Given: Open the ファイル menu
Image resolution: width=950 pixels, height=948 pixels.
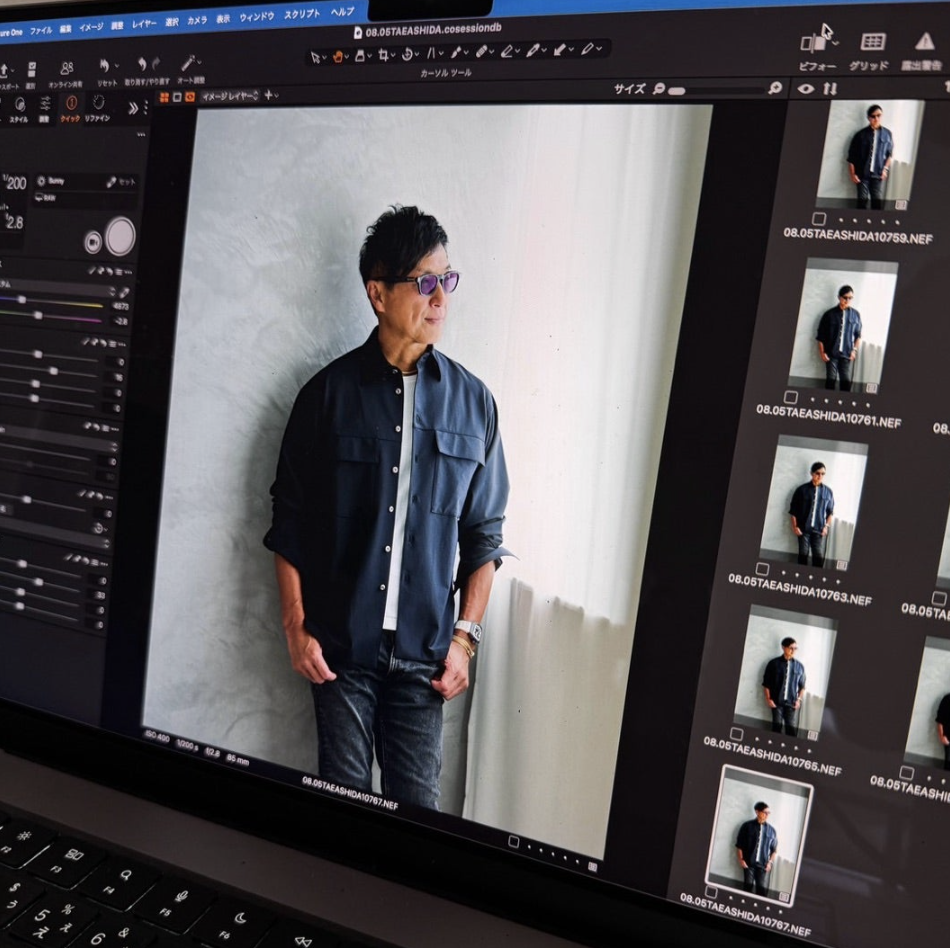Looking at the screenshot, I should click(41, 30).
